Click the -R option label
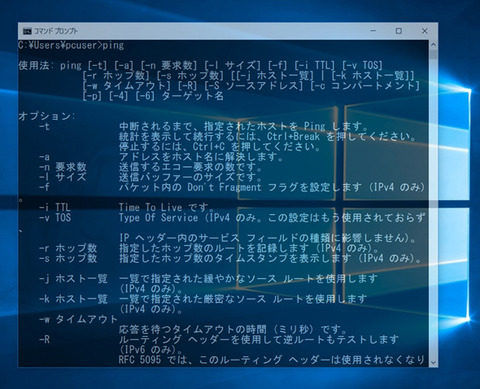This screenshot has width=480, height=389. pos(44,339)
